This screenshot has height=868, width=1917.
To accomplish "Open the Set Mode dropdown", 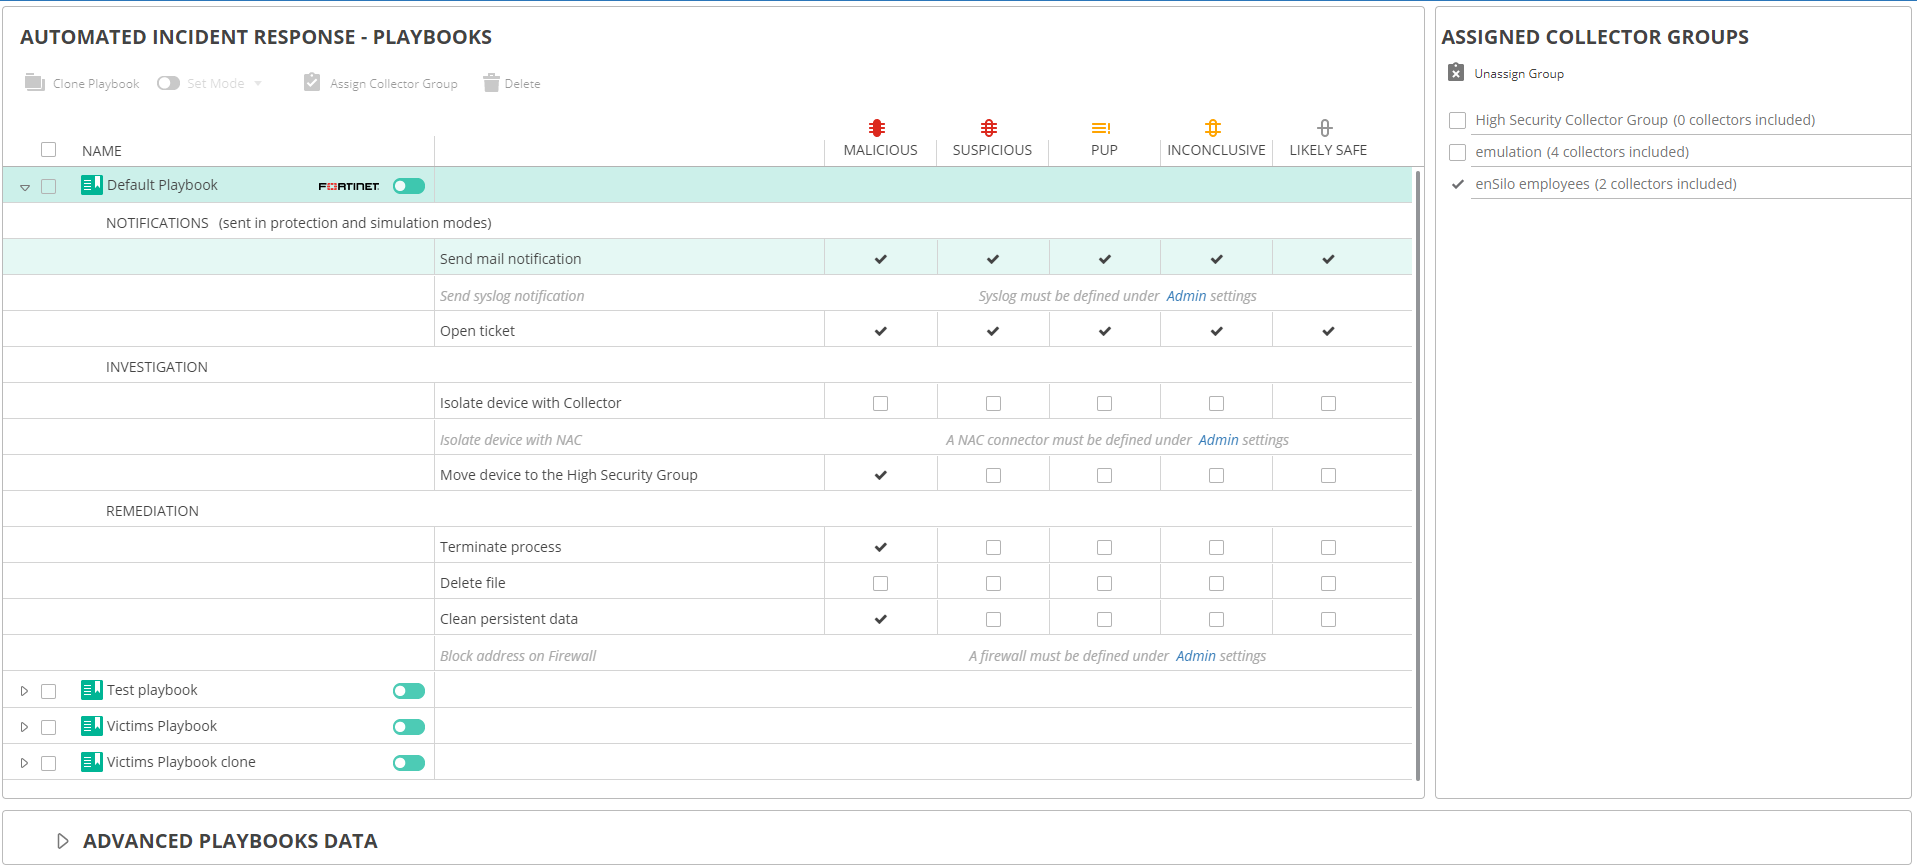I will pyautogui.click(x=258, y=83).
